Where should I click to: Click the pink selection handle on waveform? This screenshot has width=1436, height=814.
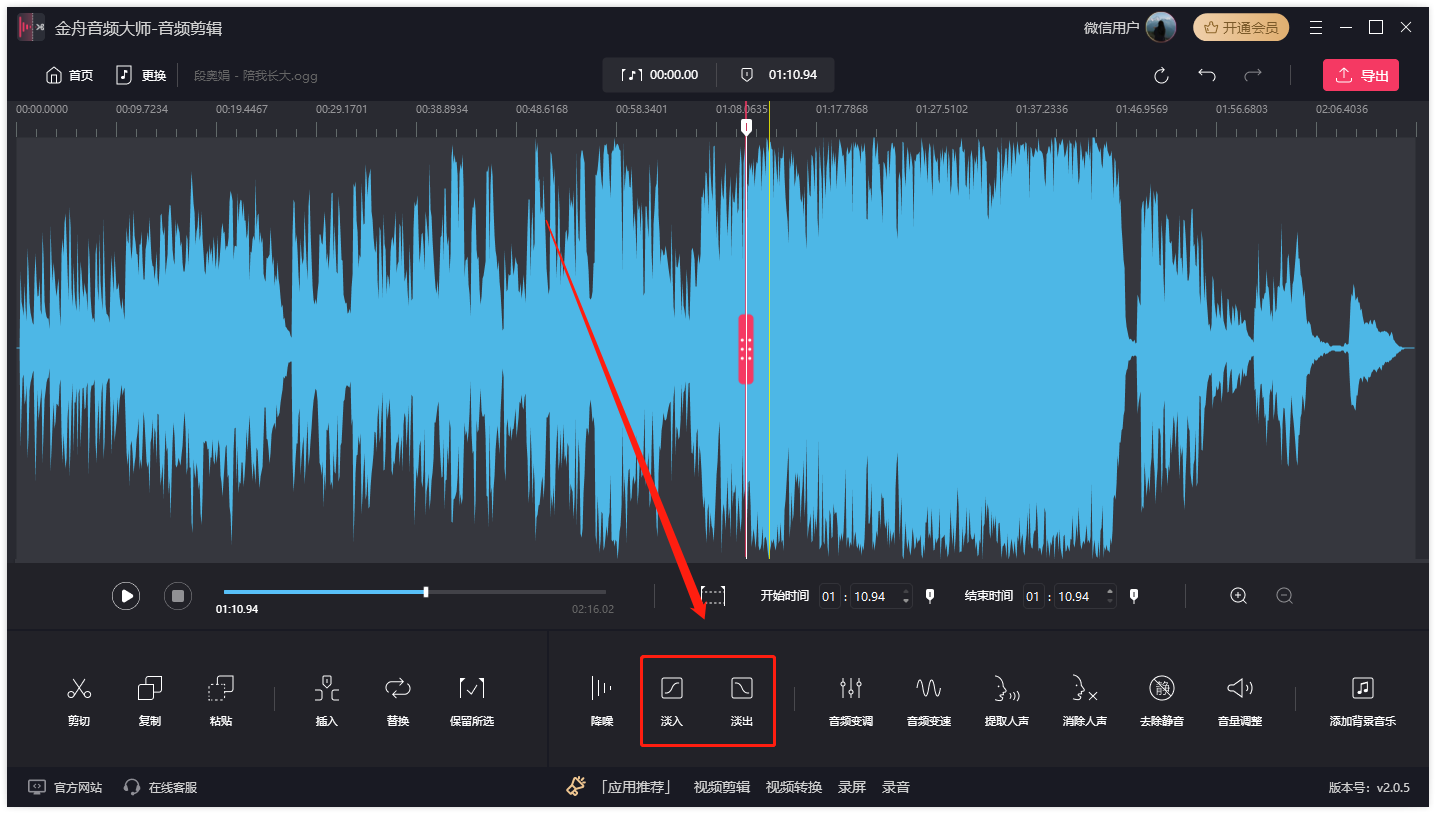746,348
